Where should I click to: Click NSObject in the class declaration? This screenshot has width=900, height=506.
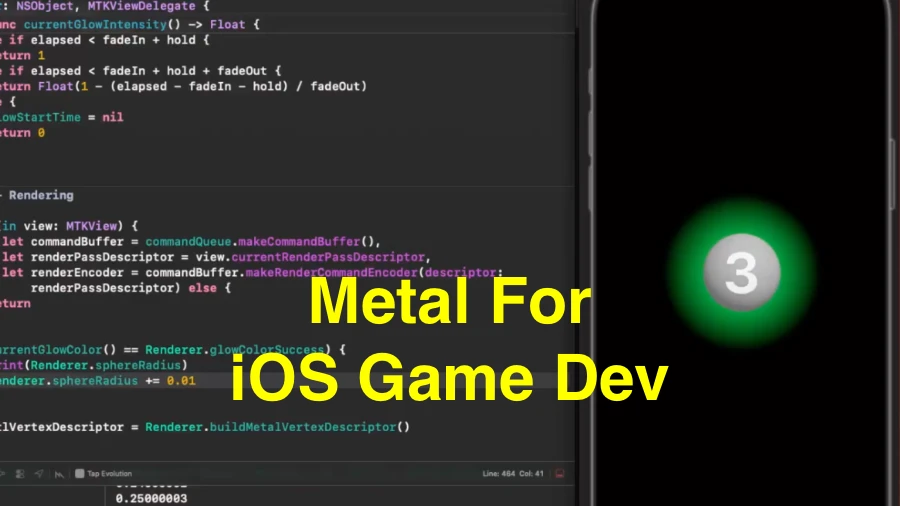pyautogui.click(x=45, y=6)
